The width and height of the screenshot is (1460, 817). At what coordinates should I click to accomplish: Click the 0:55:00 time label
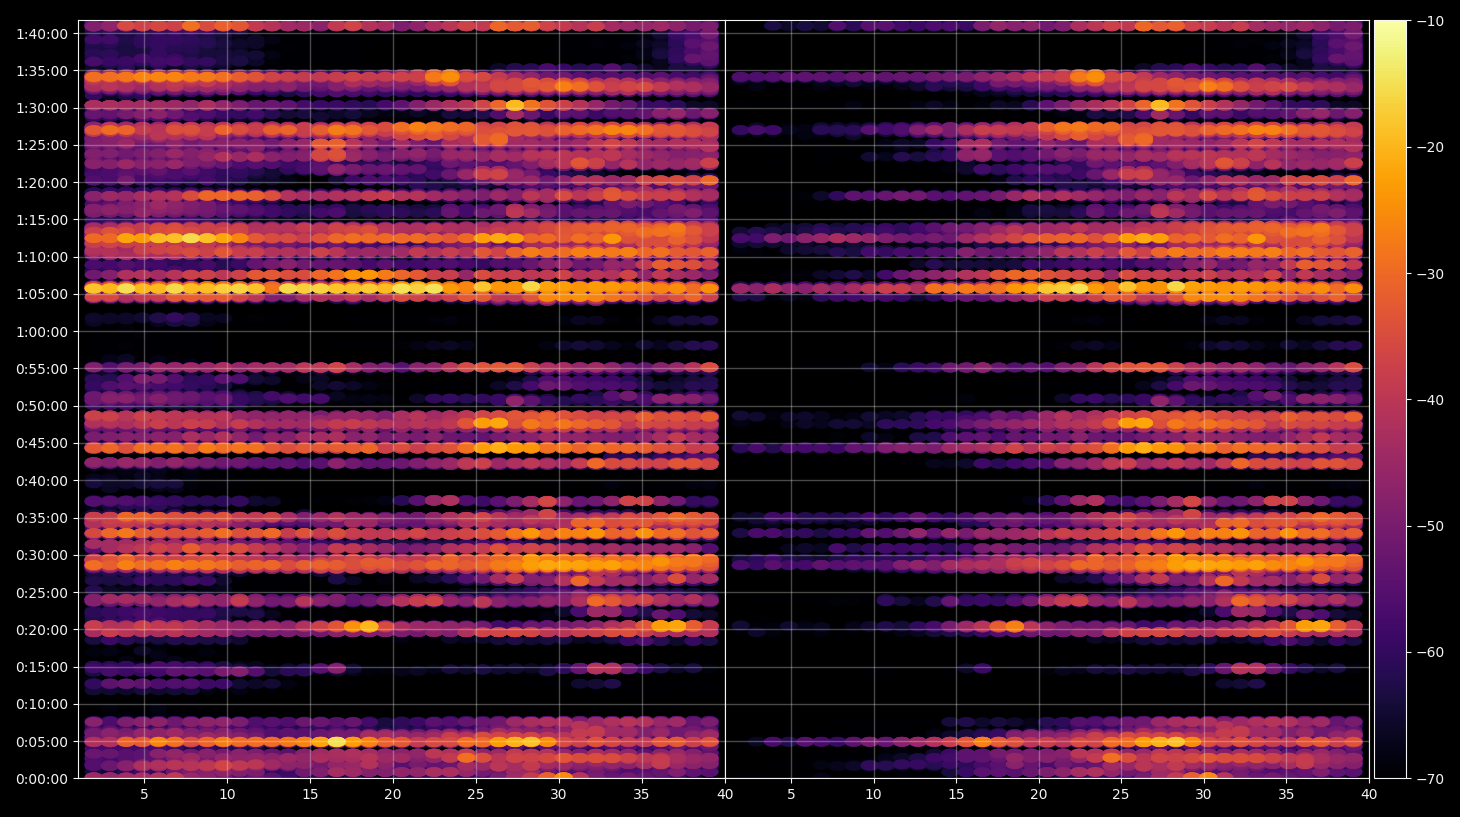pyautogui.click(x=42, y=369)
